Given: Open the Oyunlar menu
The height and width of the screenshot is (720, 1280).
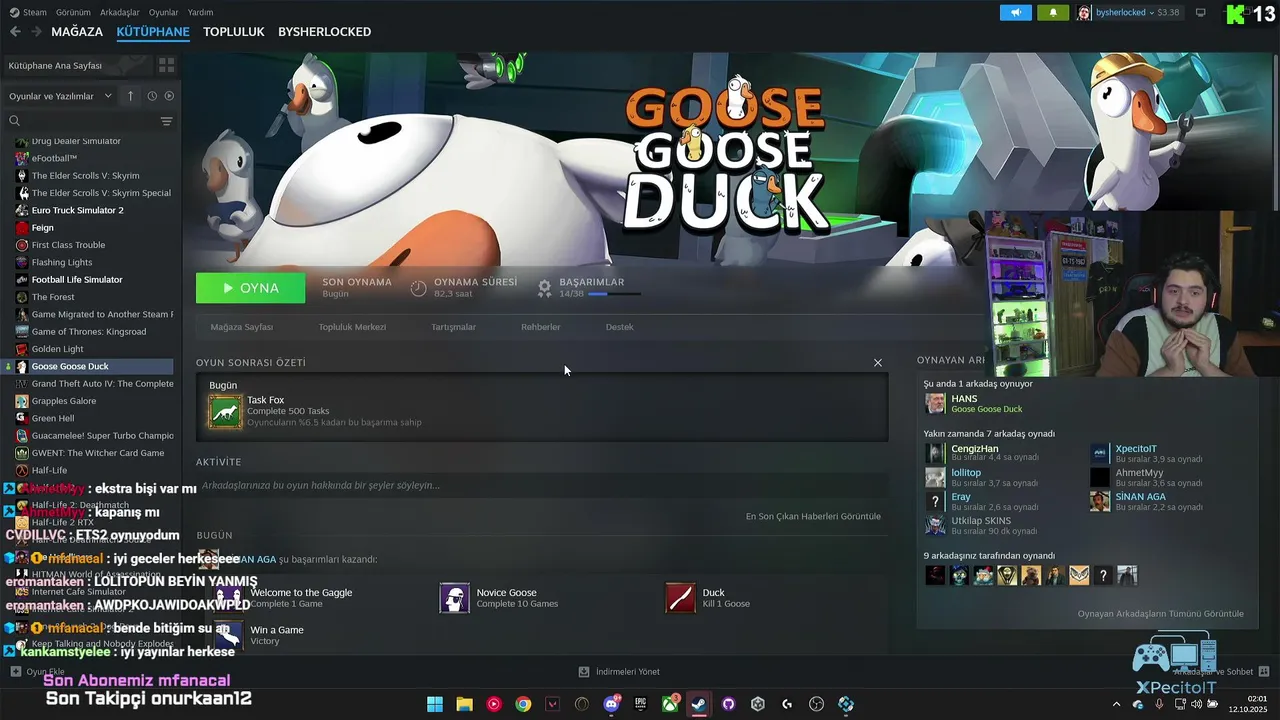Looking at the screenshot, I should click(x=163, y=12).
